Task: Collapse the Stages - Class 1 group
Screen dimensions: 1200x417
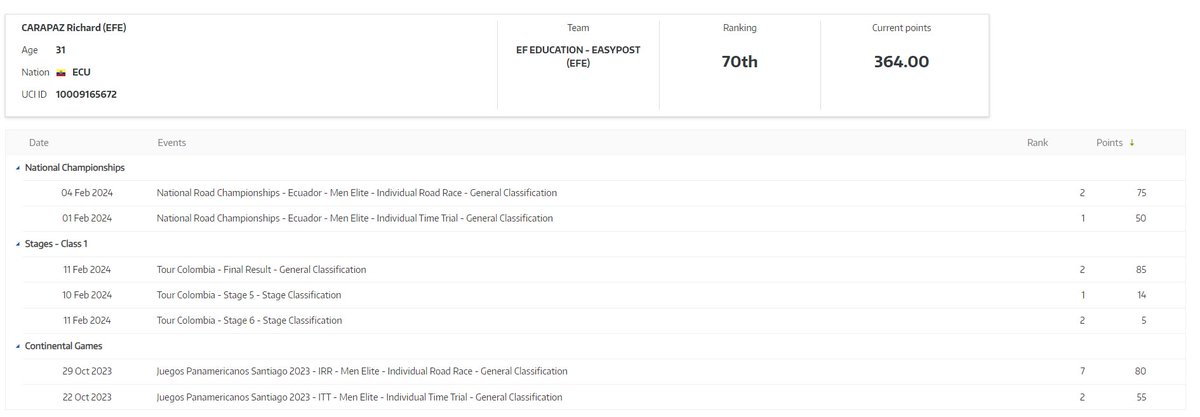Action: pyautogui.click(x=17, y=244)
